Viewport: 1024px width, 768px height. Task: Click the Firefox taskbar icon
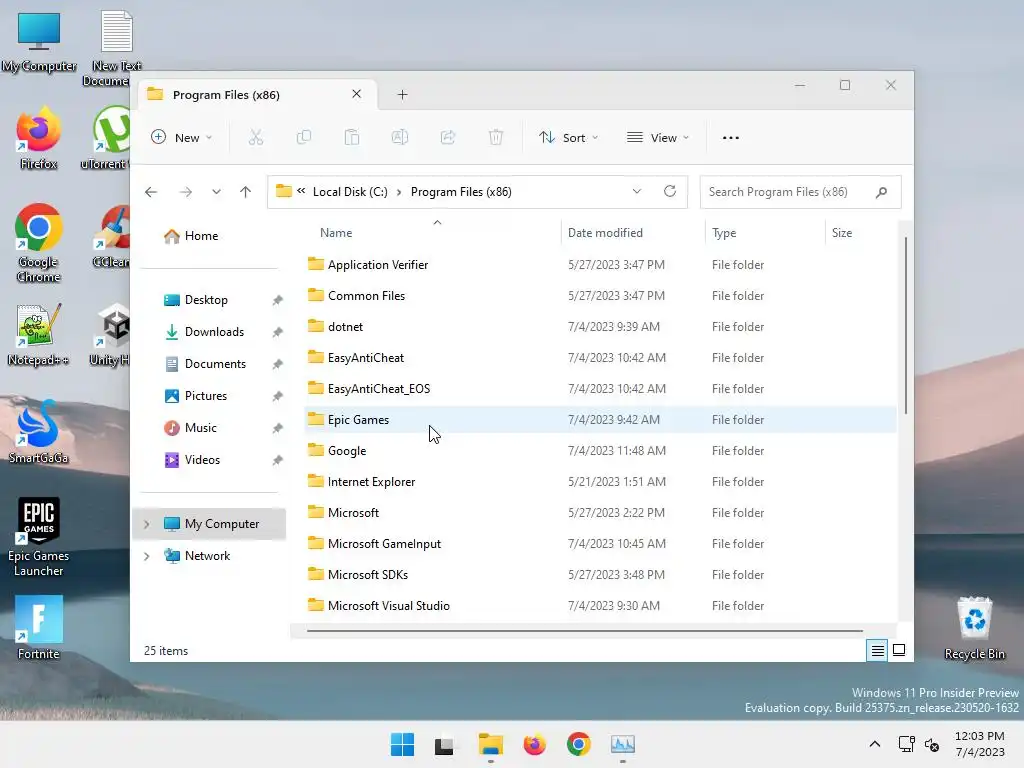535,744
